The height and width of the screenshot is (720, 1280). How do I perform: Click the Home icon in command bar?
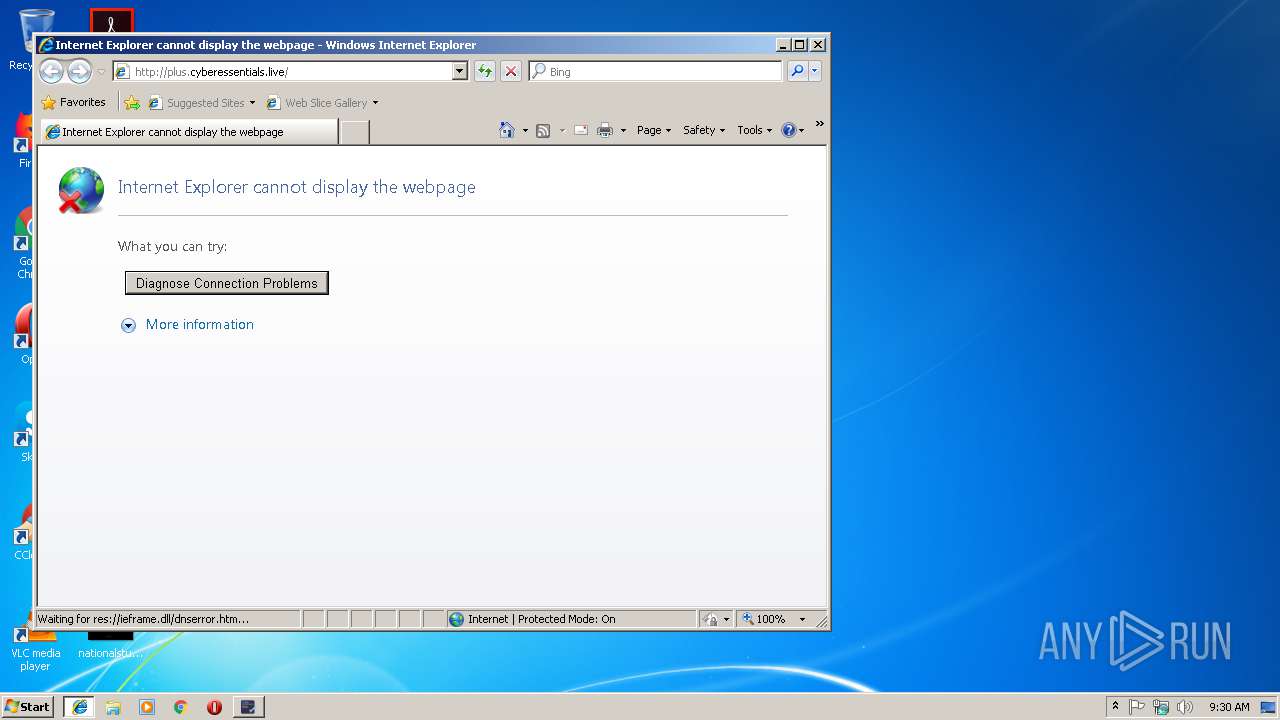(x=507, y=130)
